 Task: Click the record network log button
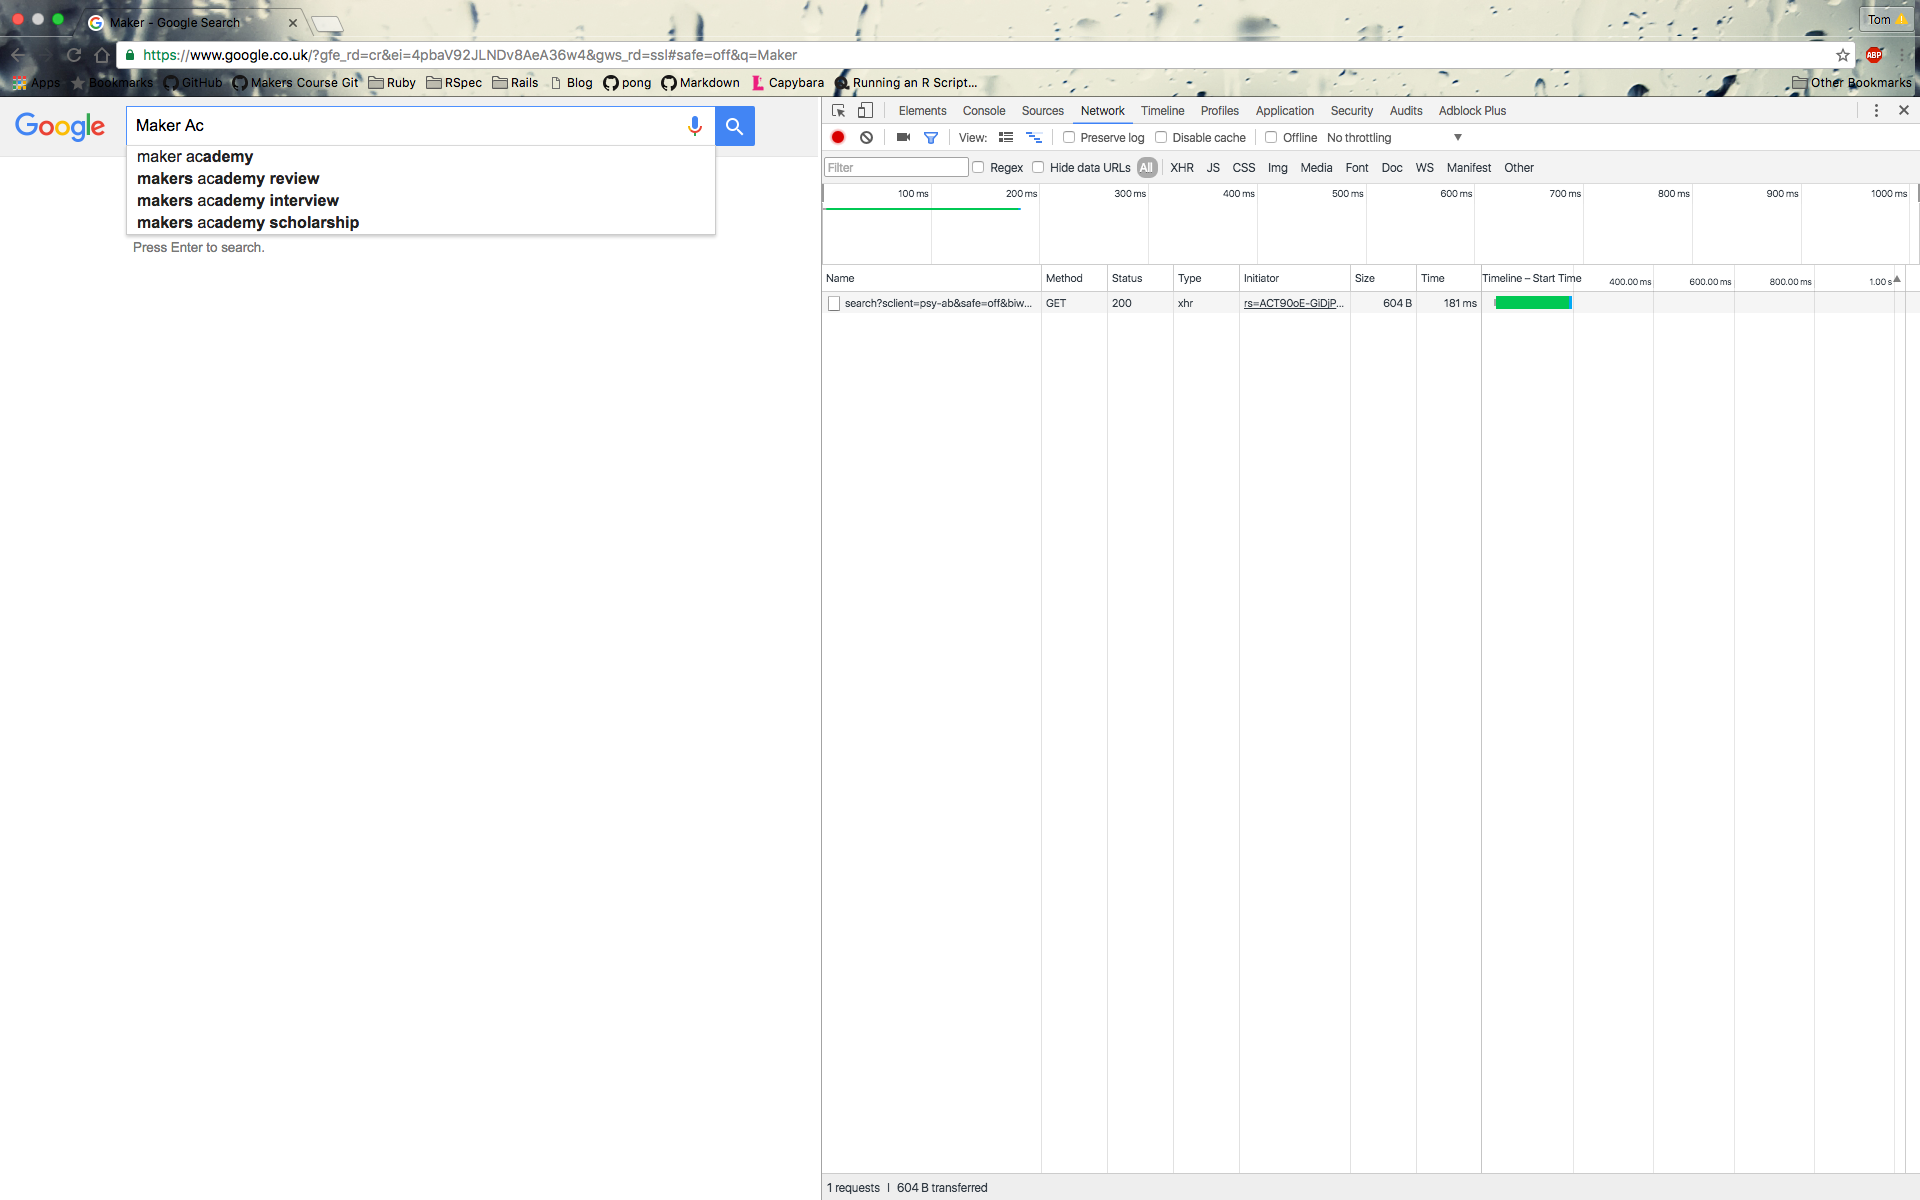(x=838, y=137)
